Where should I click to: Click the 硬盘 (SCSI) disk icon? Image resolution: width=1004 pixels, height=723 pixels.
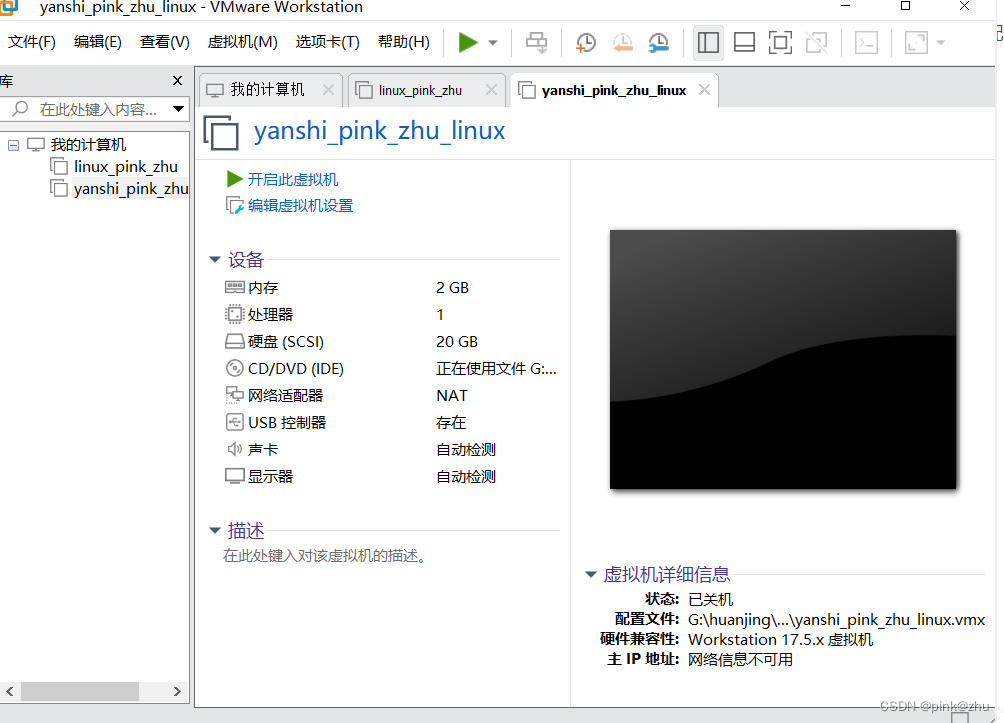(234, 341)
